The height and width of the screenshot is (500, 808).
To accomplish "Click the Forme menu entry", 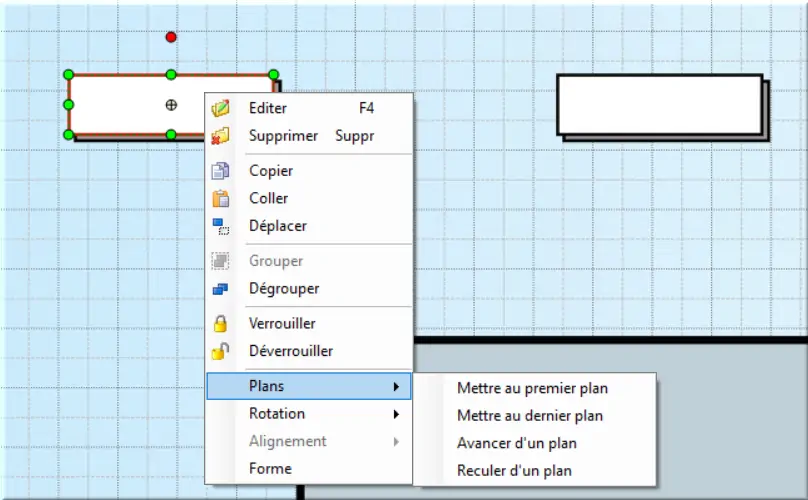I will tap(309, 469).
